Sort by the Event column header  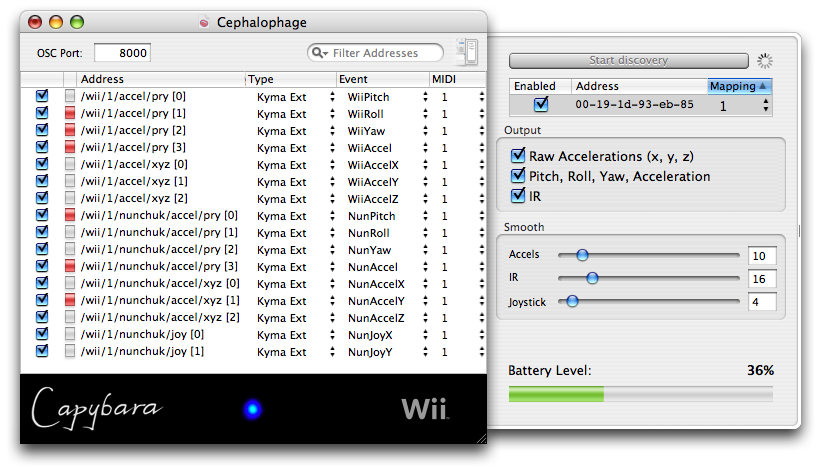(x=383, y=79)
